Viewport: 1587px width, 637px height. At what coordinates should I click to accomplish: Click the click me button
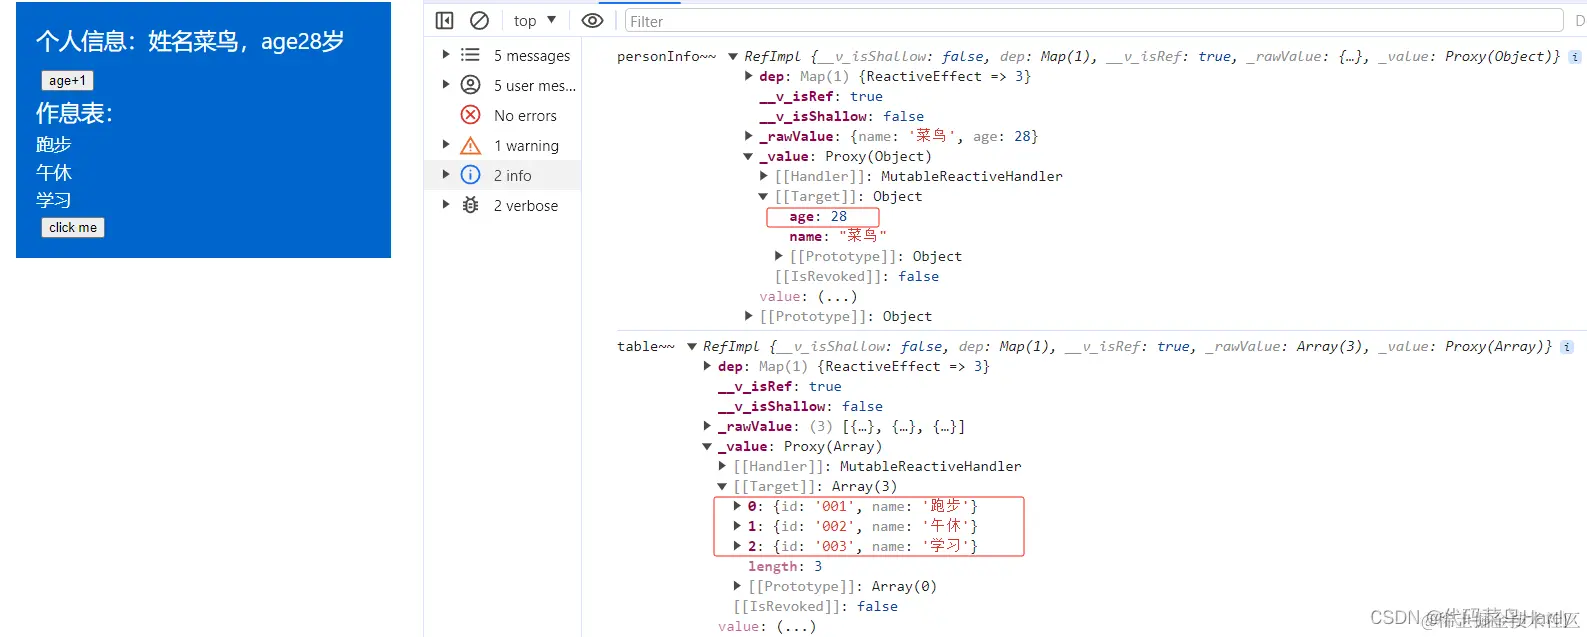(73, 227)
